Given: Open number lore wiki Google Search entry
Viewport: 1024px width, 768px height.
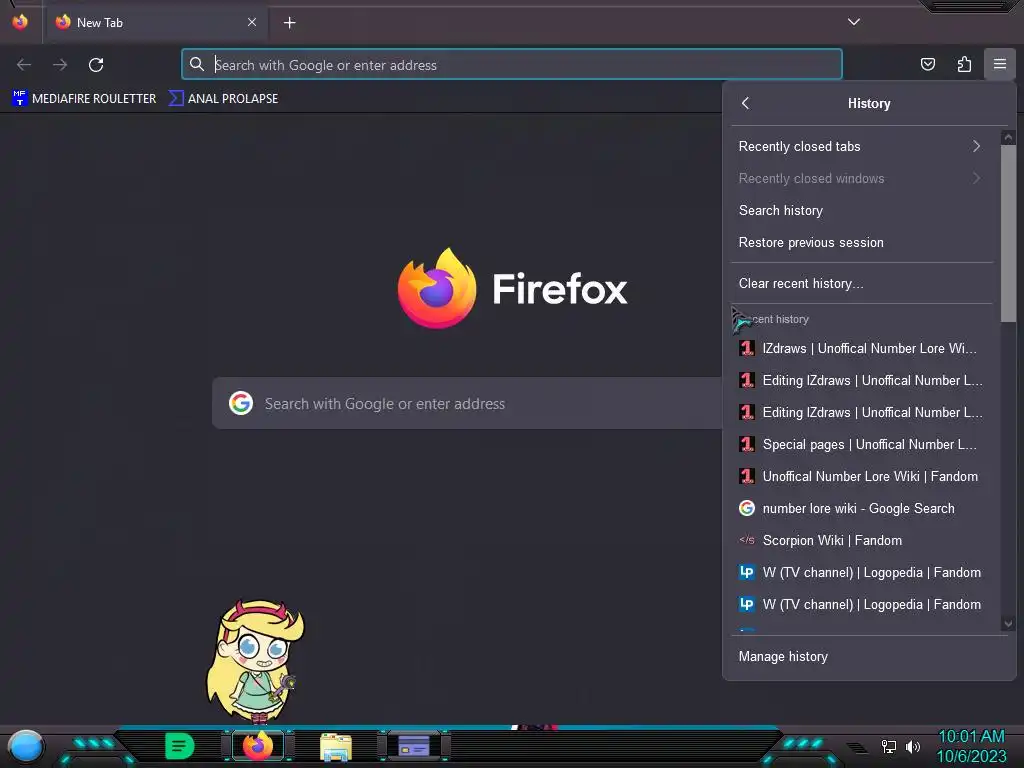Looking at the screenshot, I should [861, 508].
